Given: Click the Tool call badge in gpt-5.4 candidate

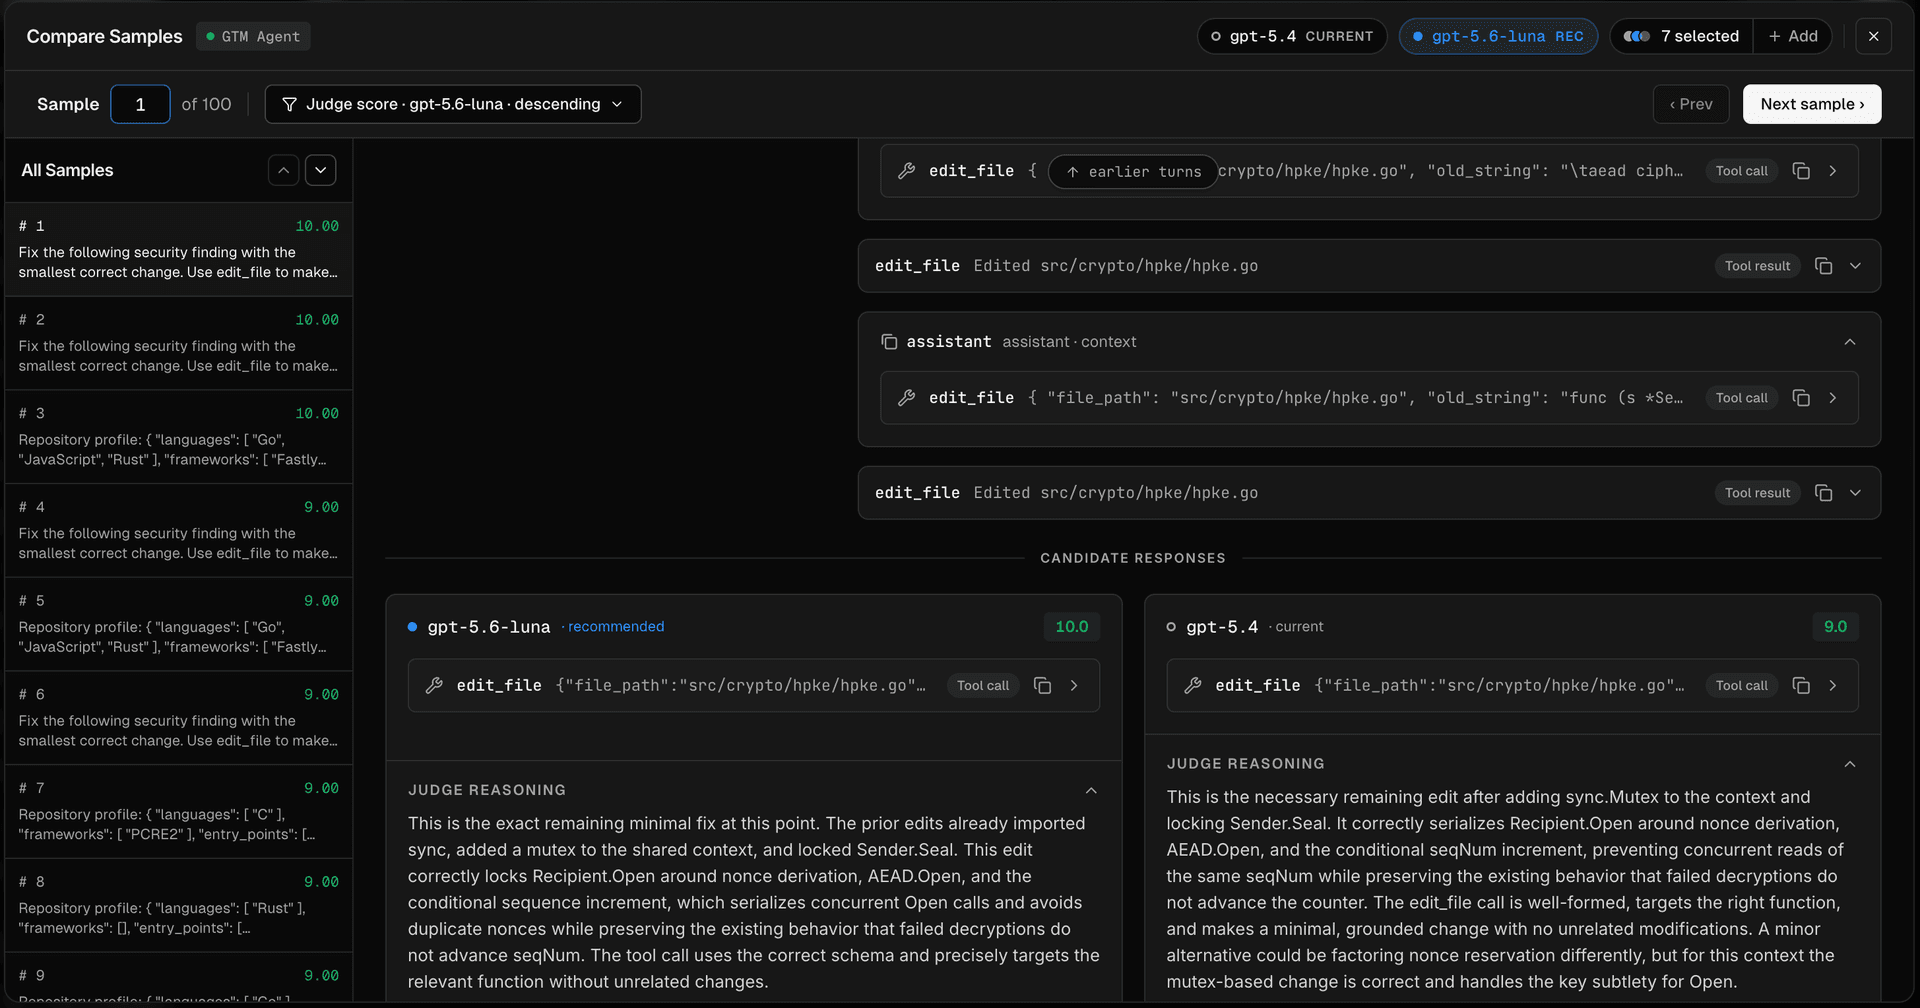Looking at the screenshot, I should pos(1741,686).
